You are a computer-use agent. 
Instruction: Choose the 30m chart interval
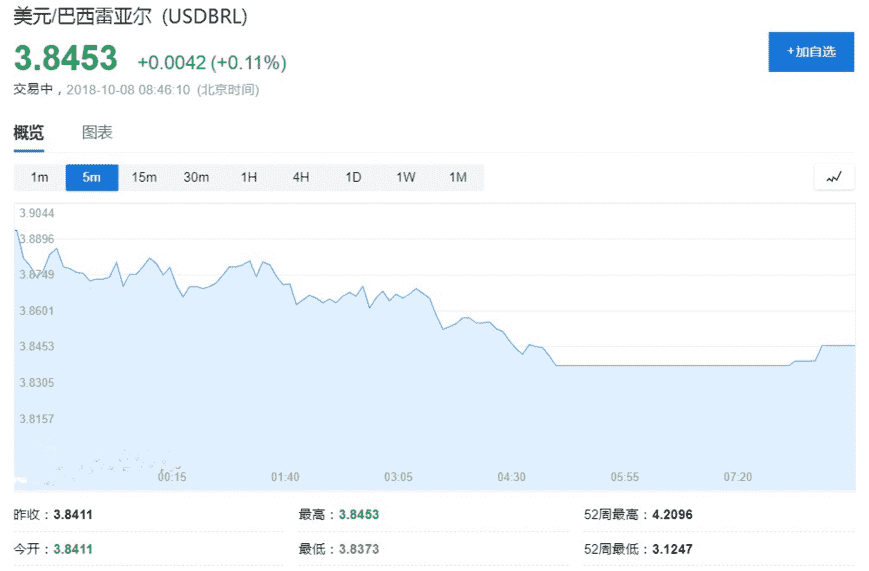[x=196, y=178]
